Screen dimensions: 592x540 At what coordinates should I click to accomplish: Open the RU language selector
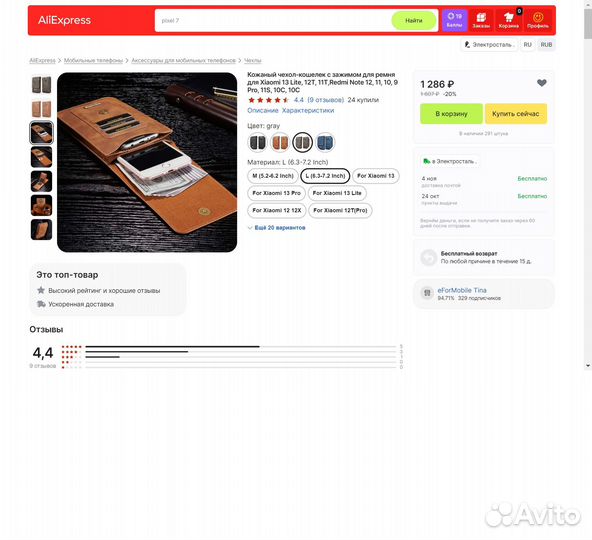point(527,45)
